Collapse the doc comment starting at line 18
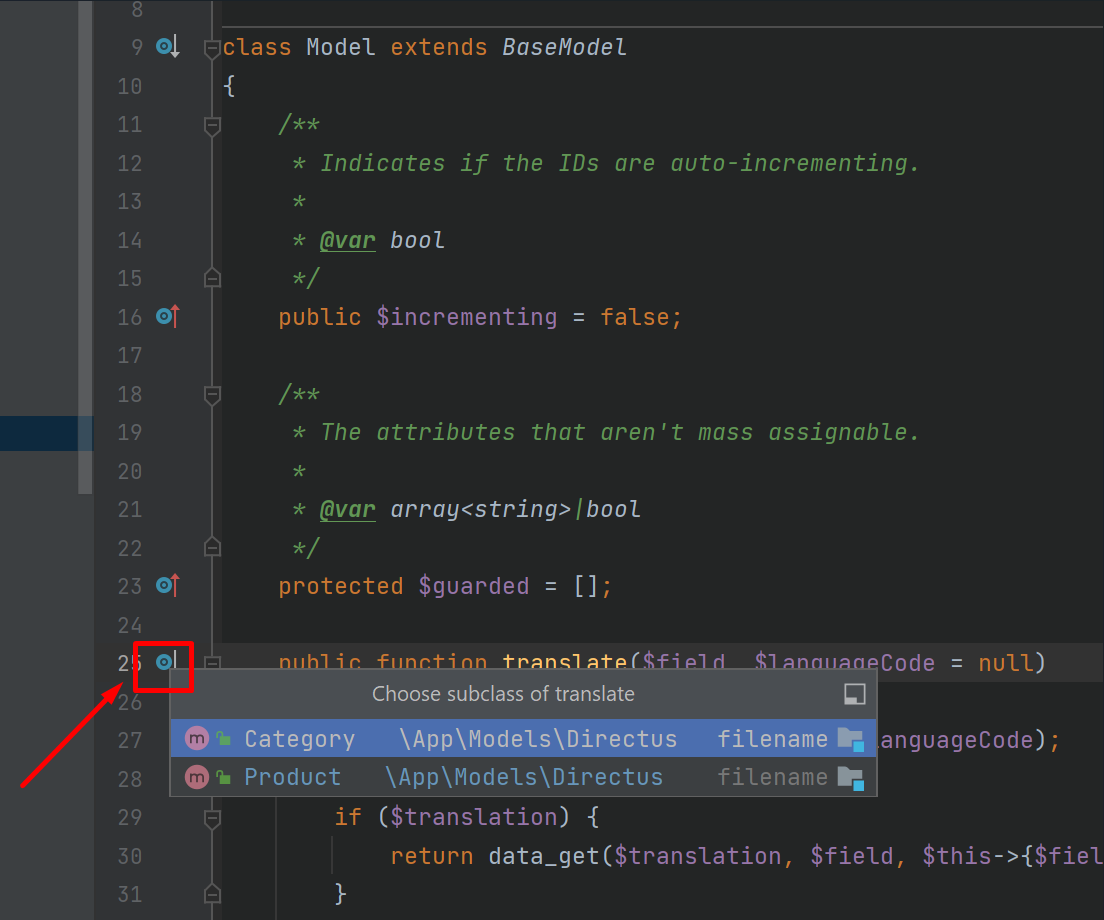The width and height of the screenshot is (1104, 920). pyautogui.click(x=211, y=395)
